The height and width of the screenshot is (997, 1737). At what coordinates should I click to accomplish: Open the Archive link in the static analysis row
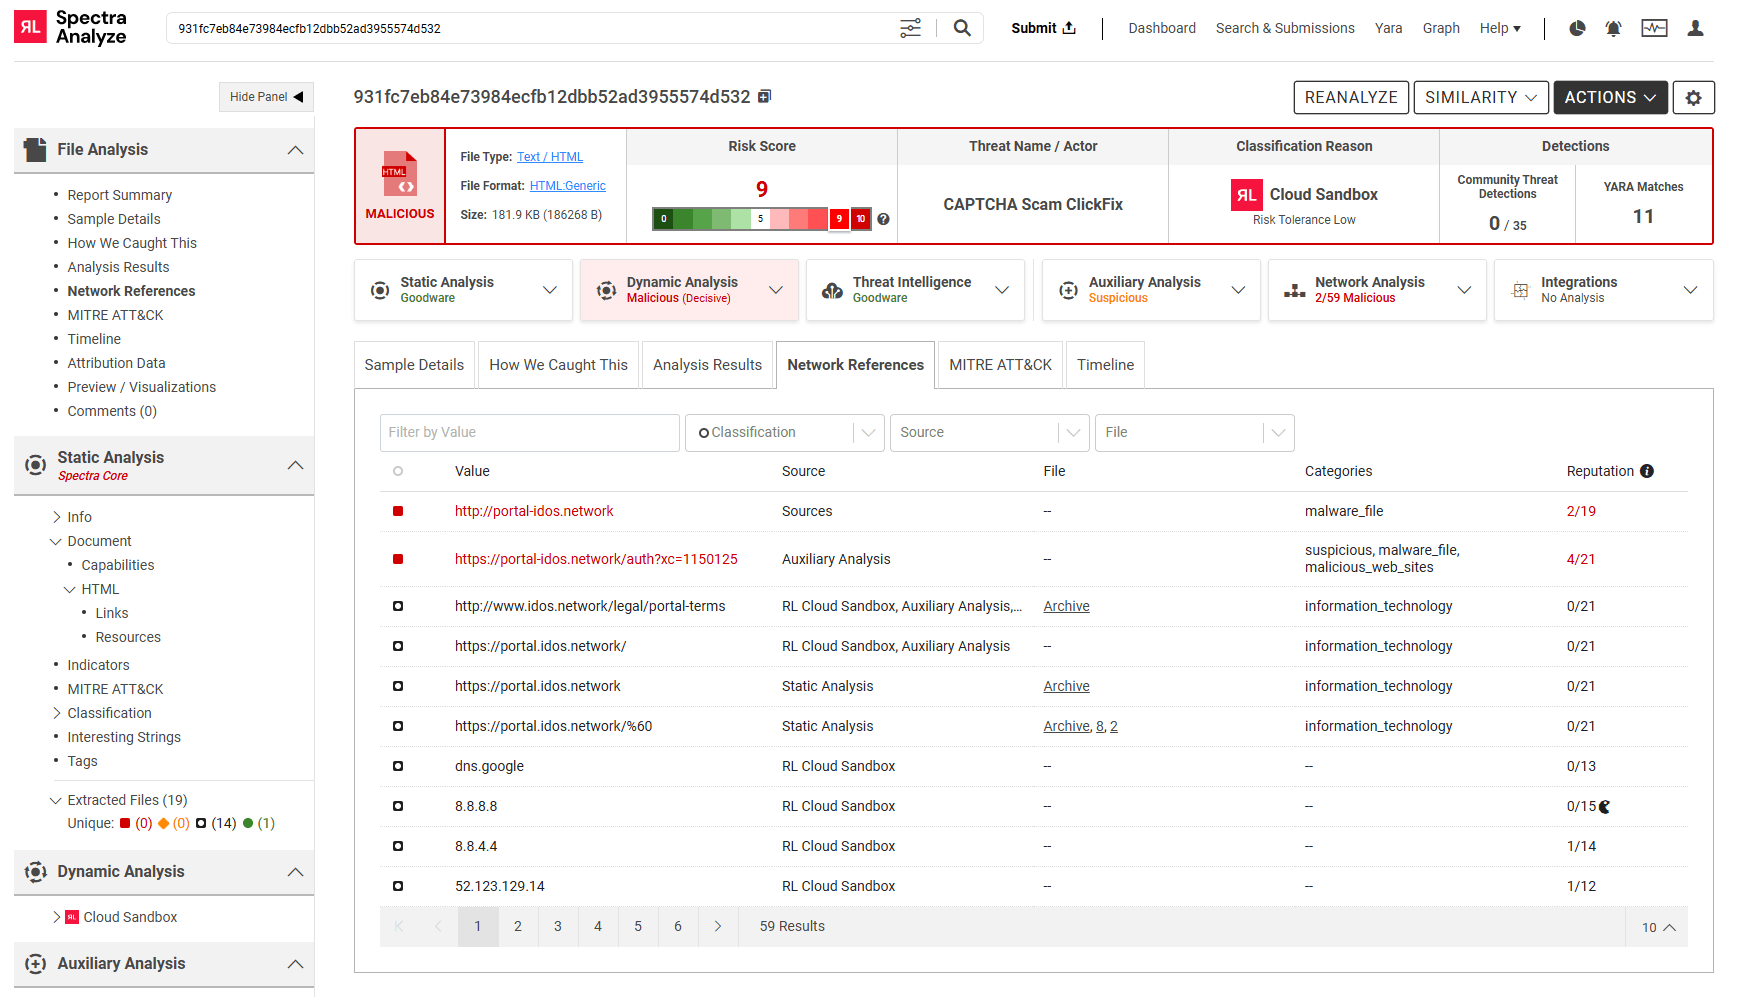(x=1066, y=686)
